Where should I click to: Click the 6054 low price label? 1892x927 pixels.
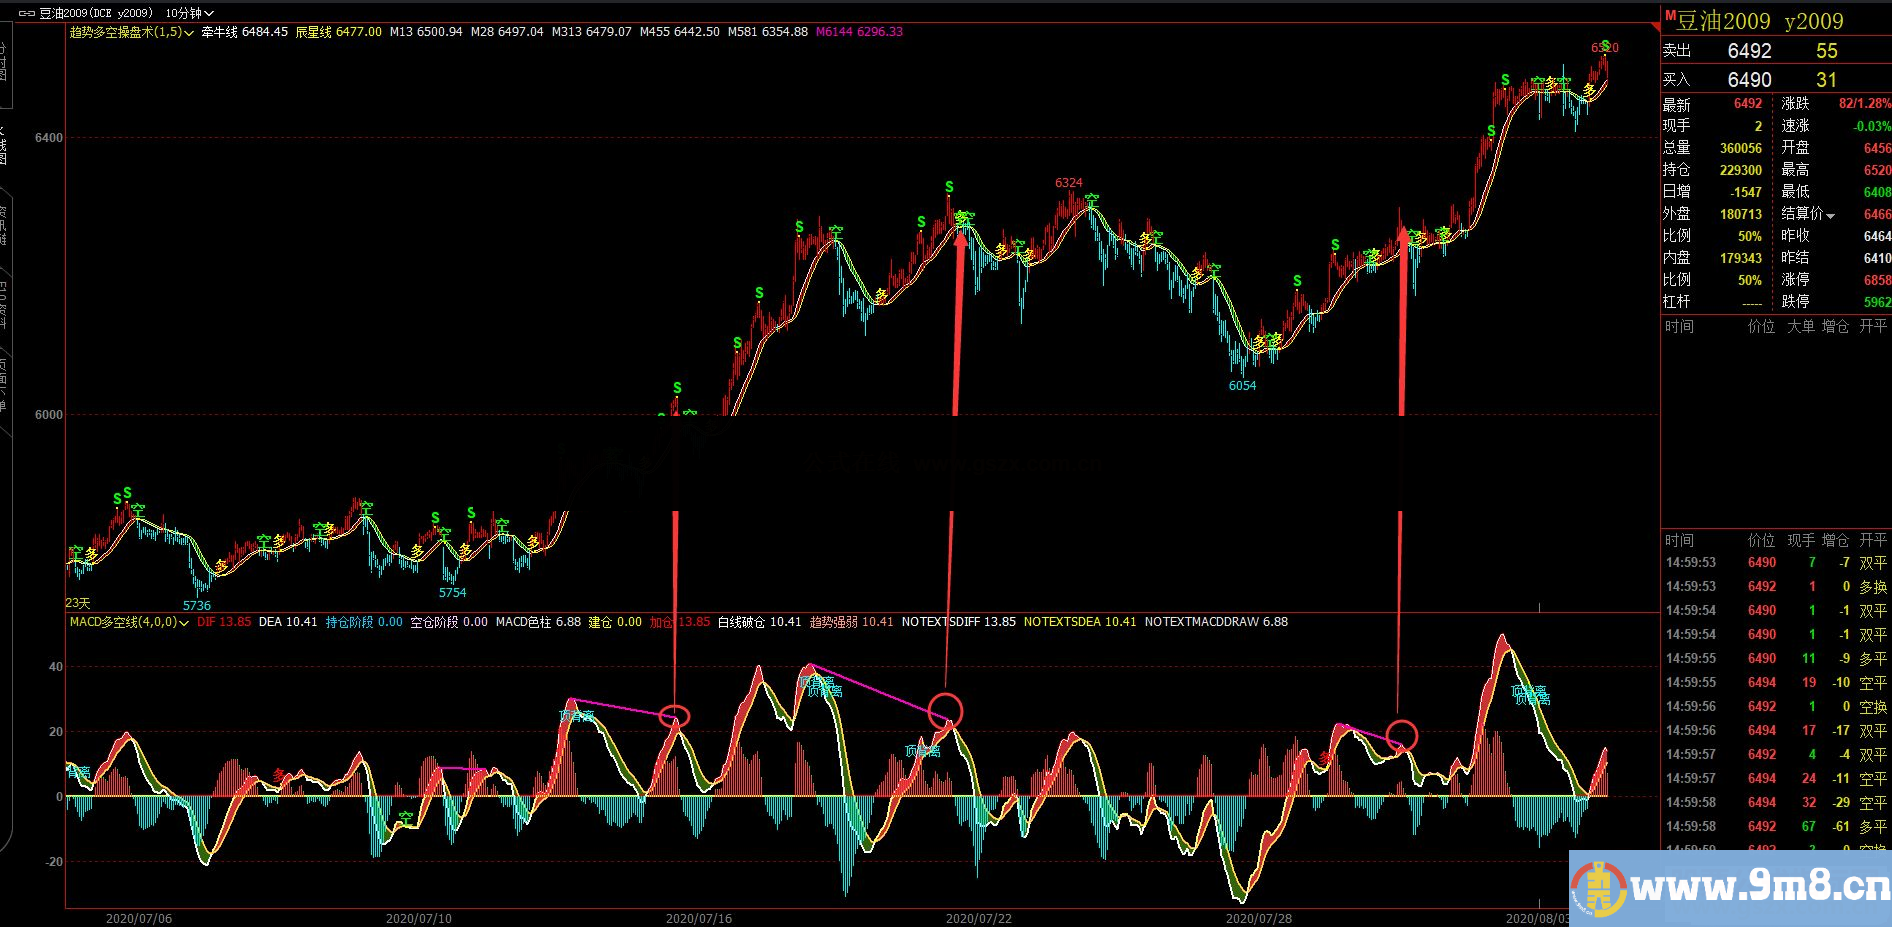coord(1242,386)
